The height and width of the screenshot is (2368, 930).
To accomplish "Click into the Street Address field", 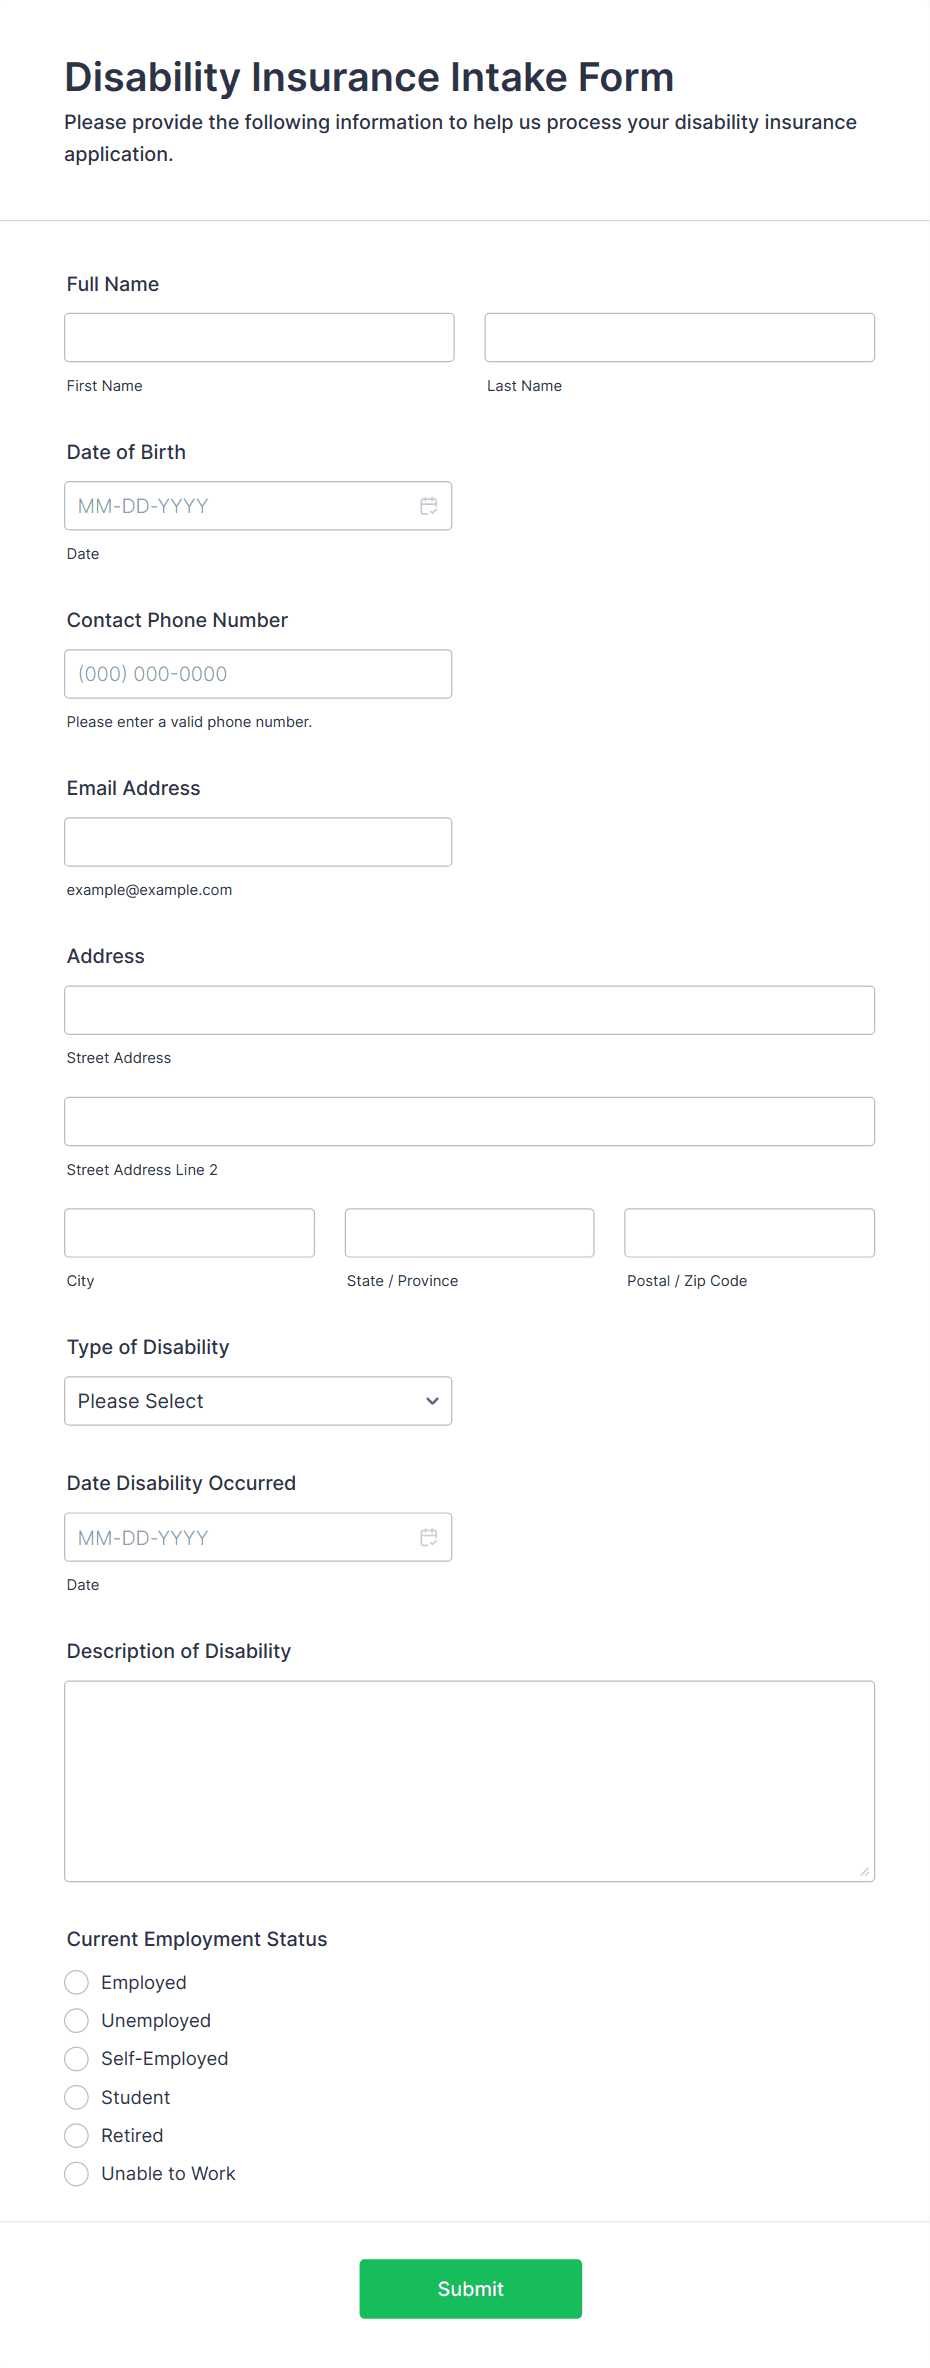I will click(x=469, y=1010).
